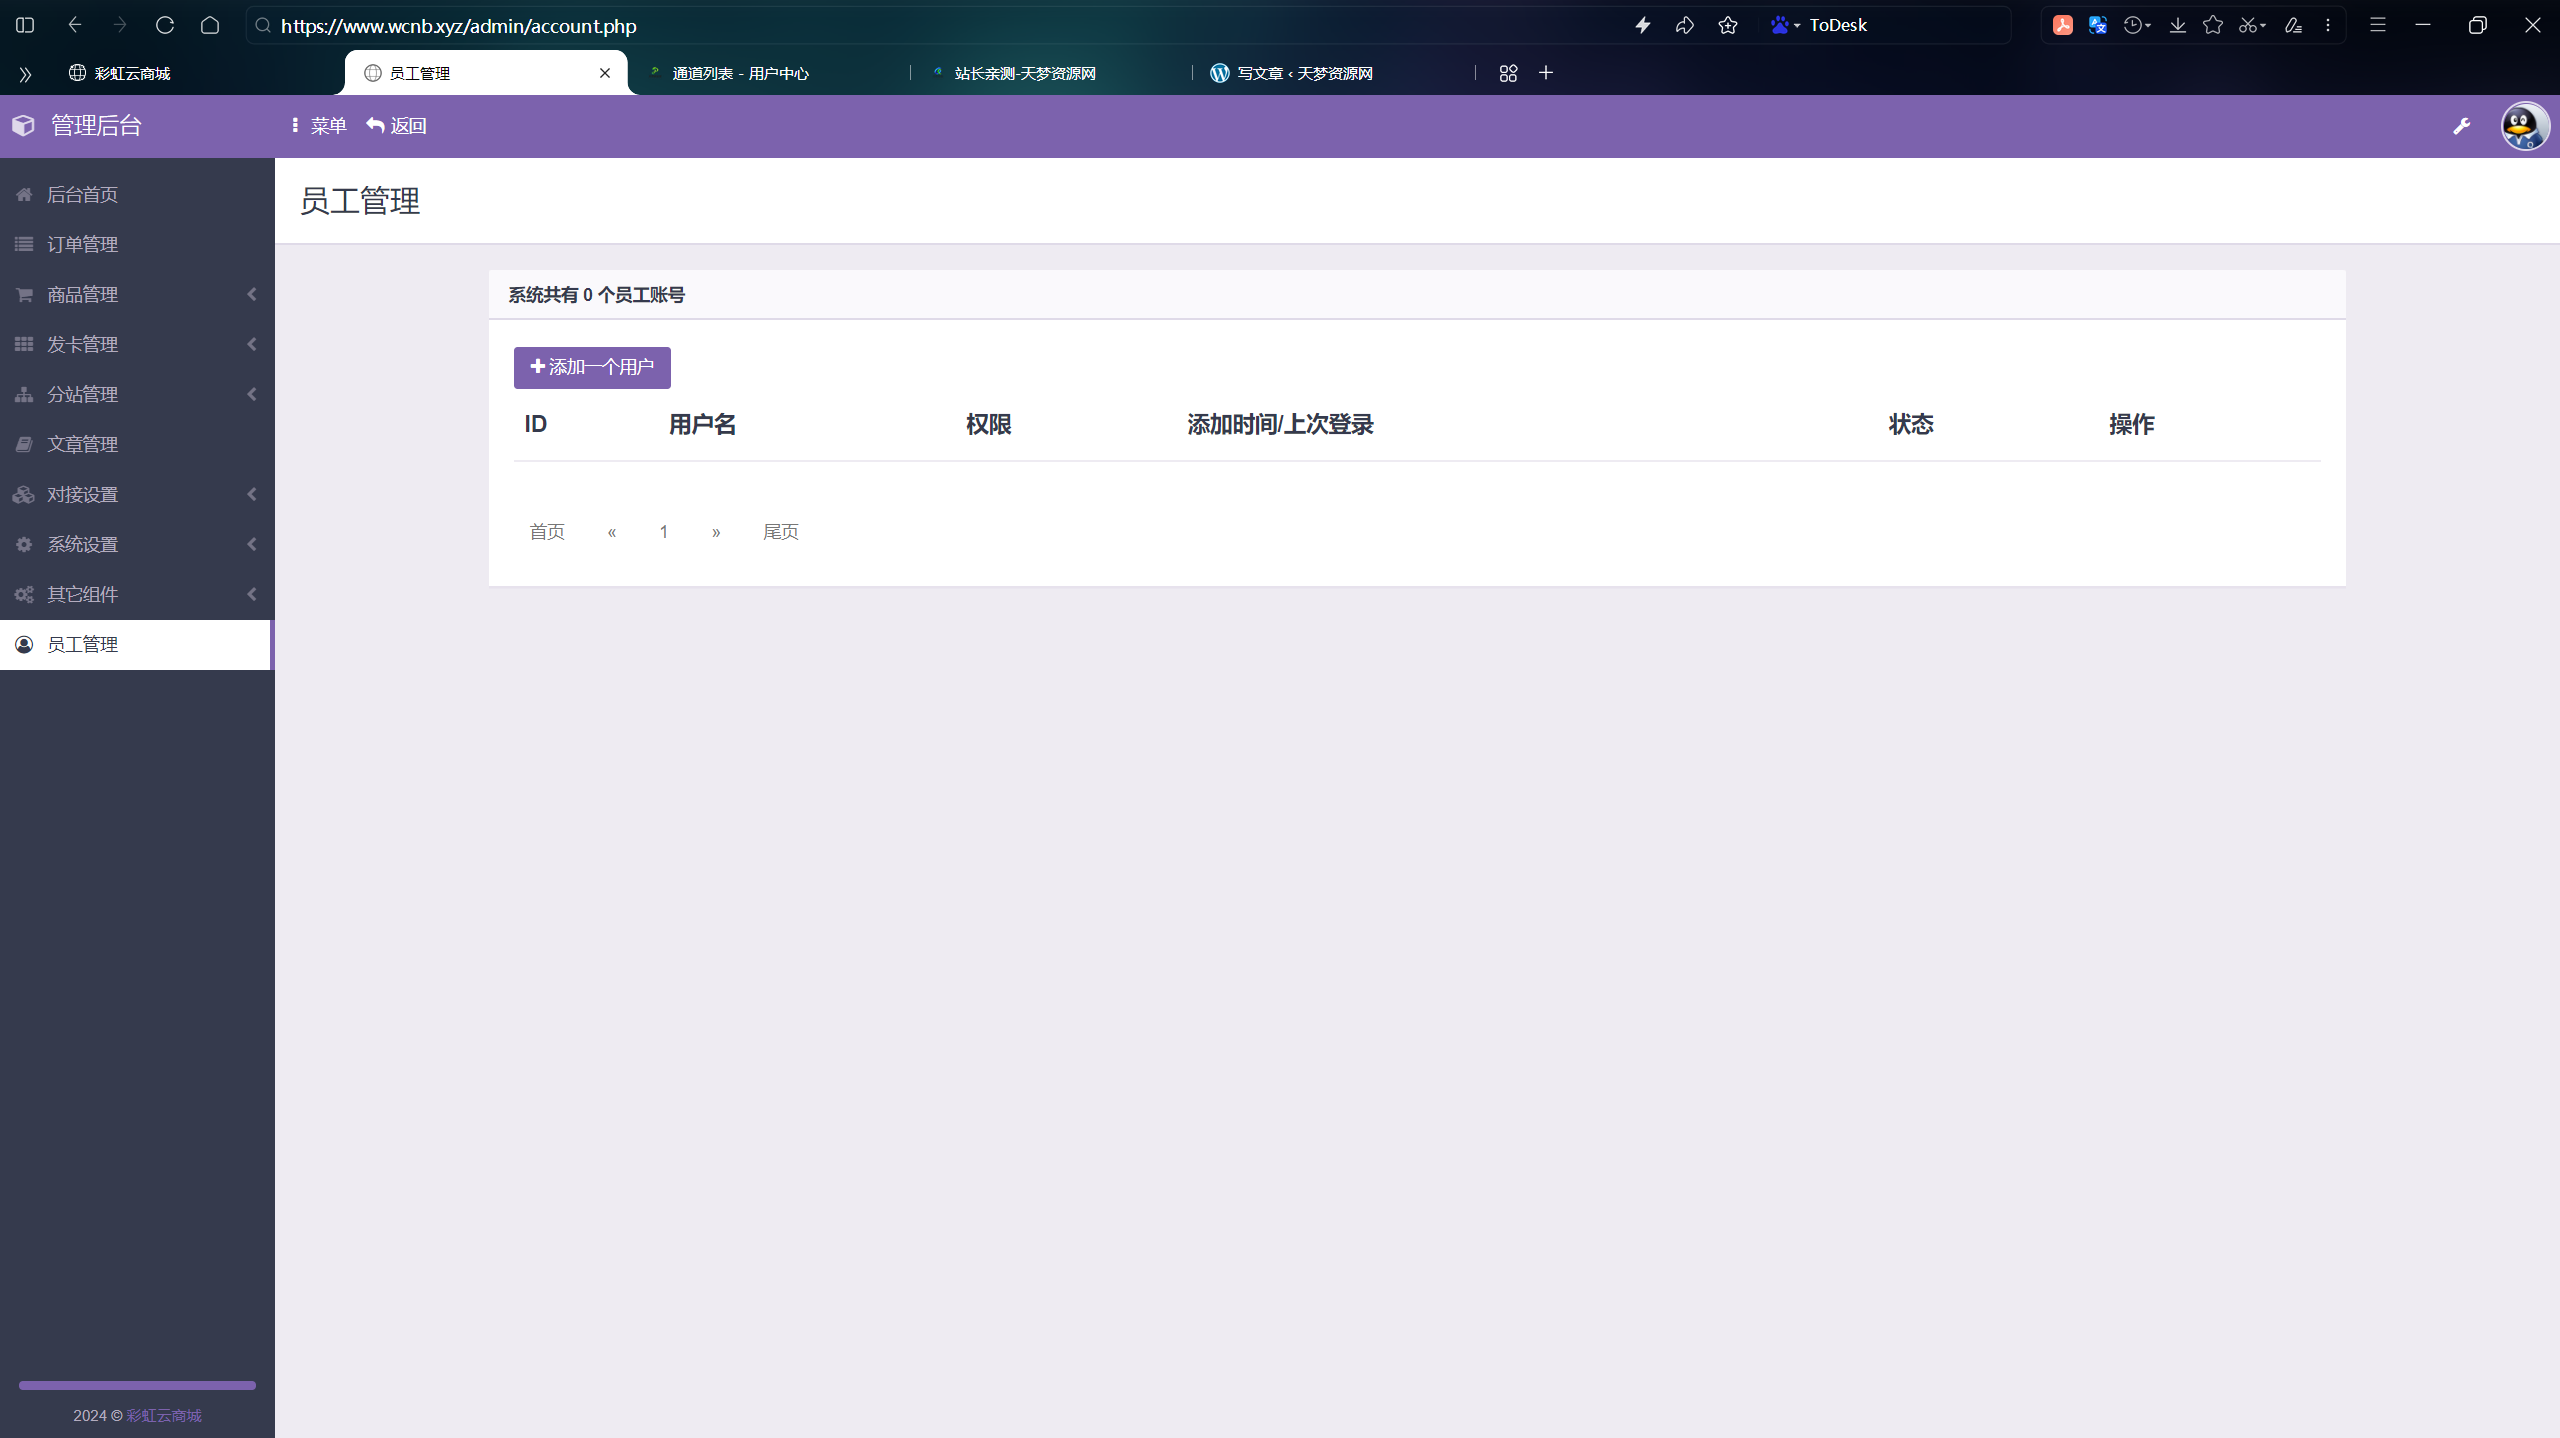This screenshot has width=2560, height=1438.
Task: Go to 首页 pagination link
Action: (547, 532)
